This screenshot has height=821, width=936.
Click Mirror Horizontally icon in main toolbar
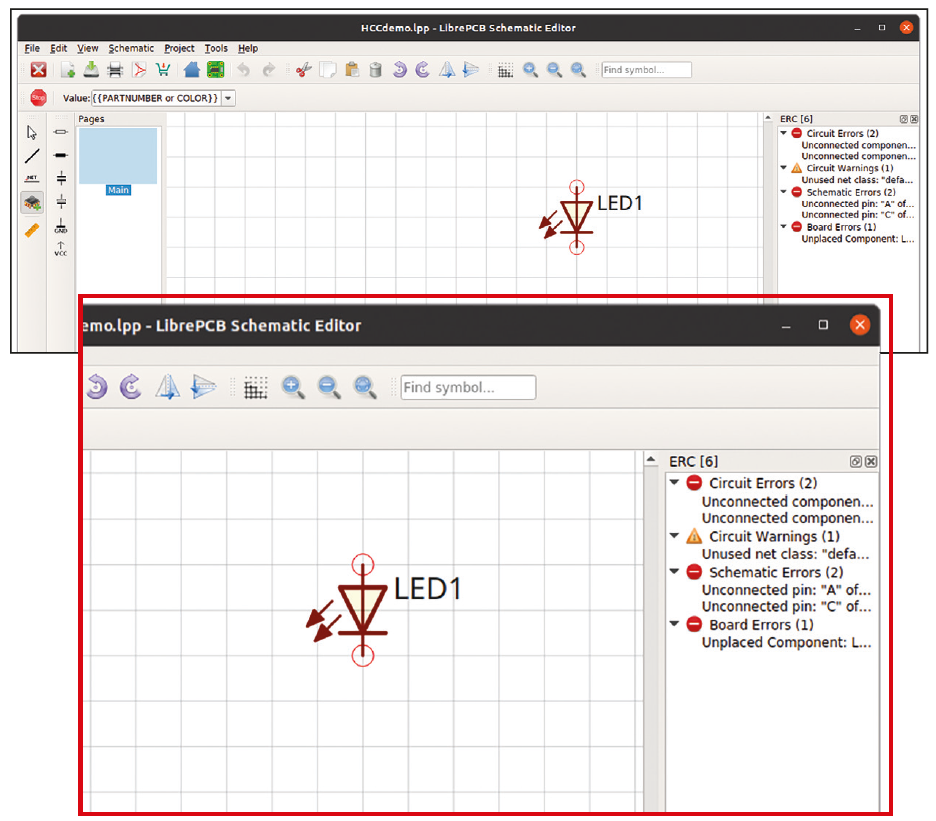(447, 70)
